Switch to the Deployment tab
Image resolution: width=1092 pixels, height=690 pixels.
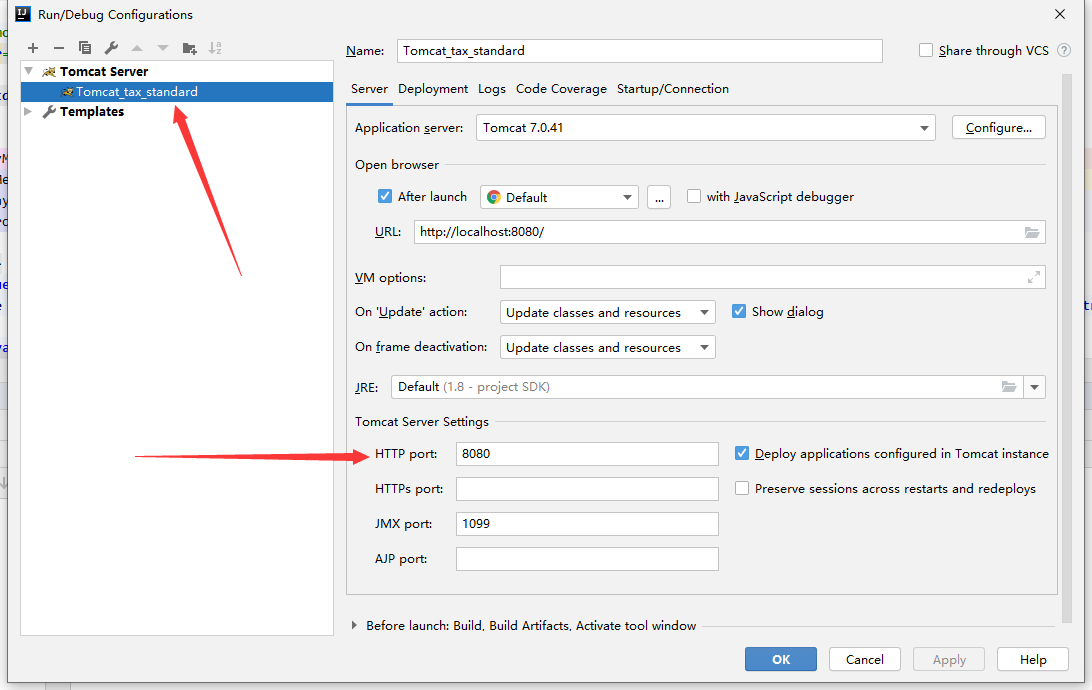pos(433,89)
